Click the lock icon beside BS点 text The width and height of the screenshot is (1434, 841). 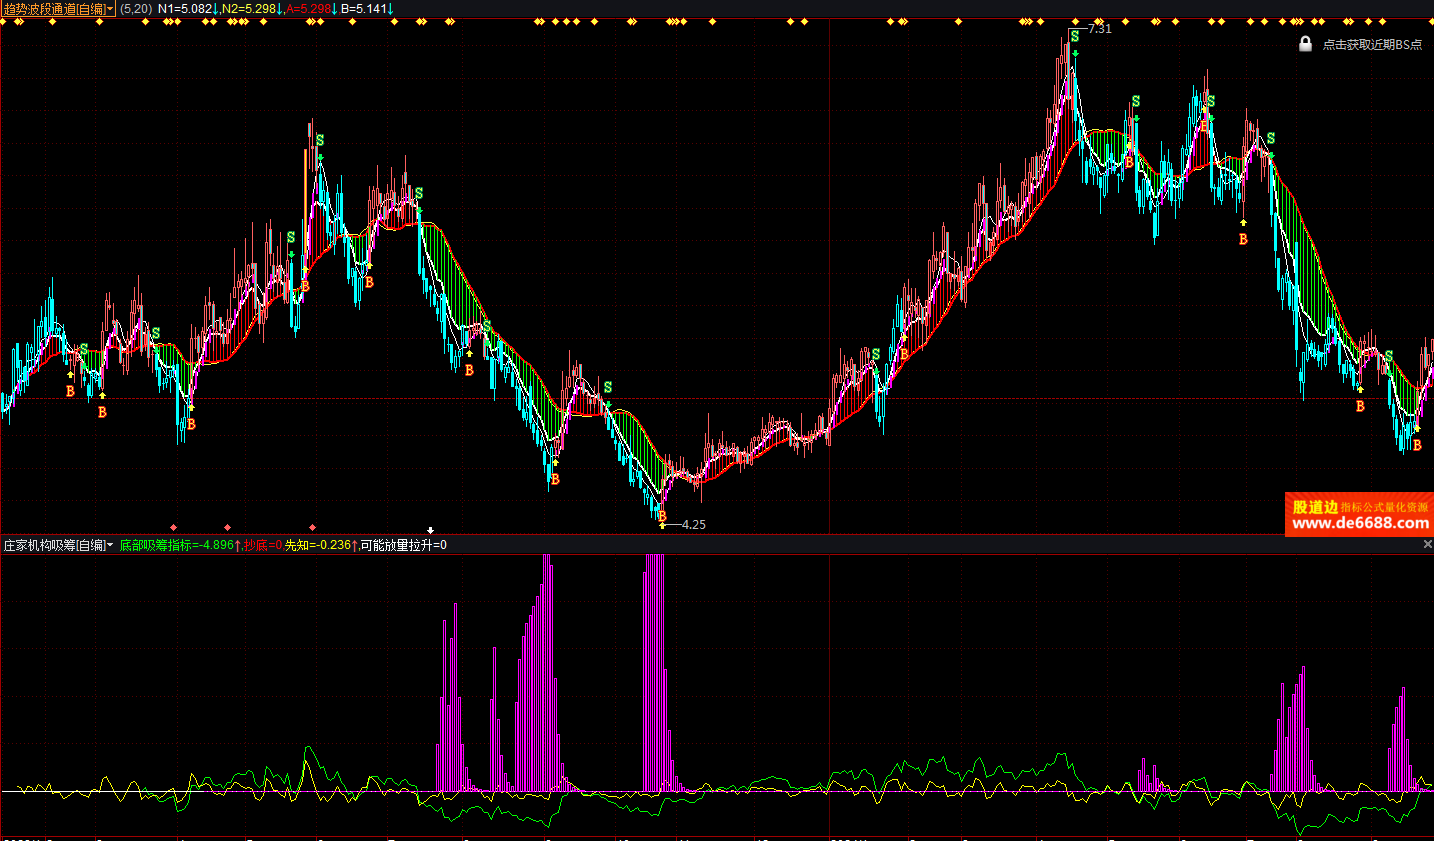click(x=1305, y=44)
